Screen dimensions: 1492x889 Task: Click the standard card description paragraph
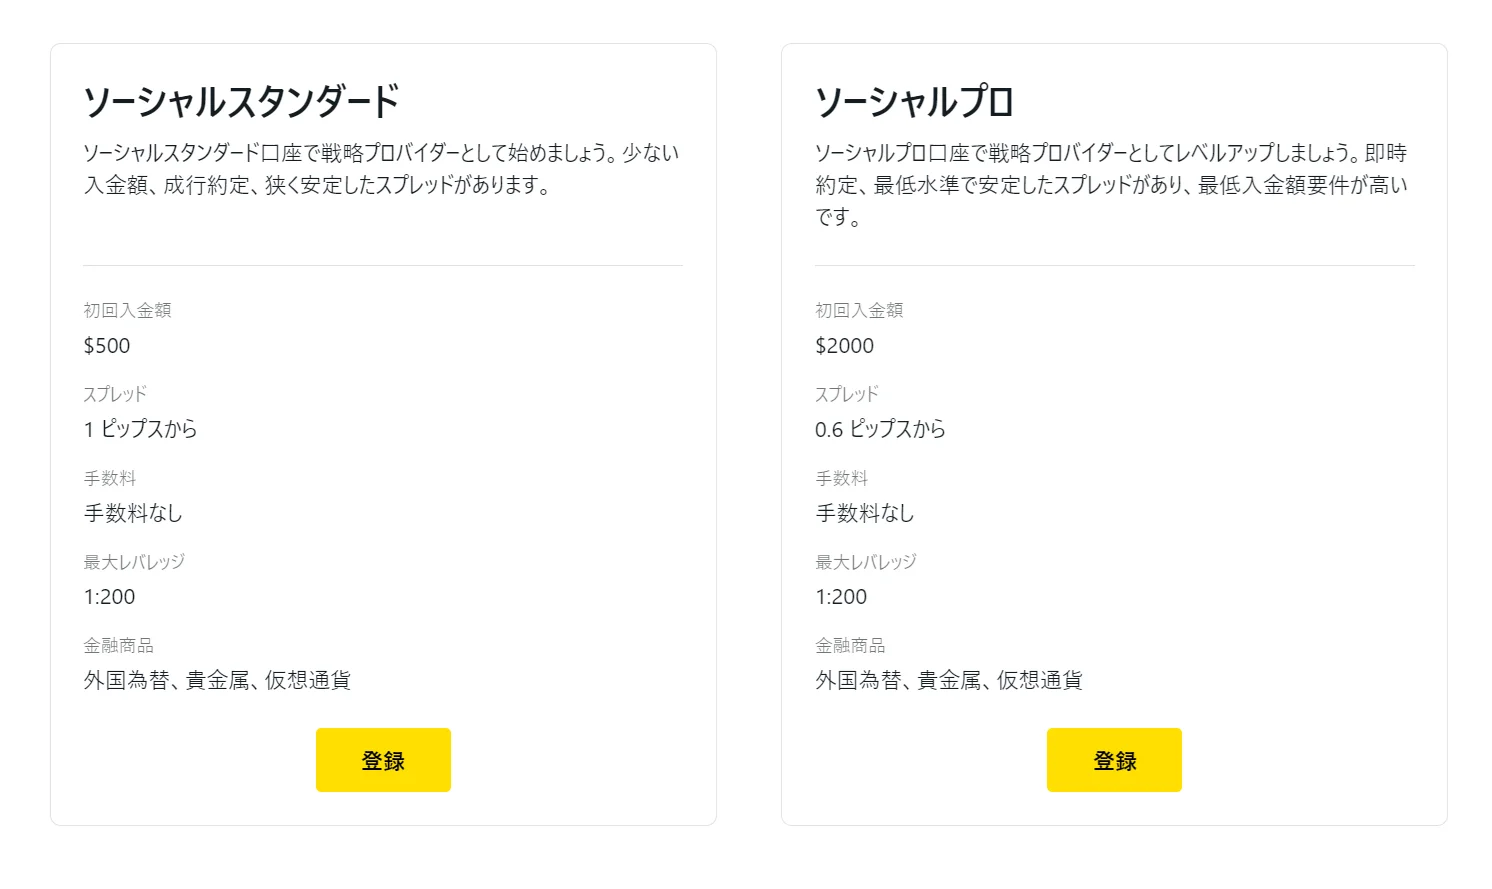pos(381,169)
